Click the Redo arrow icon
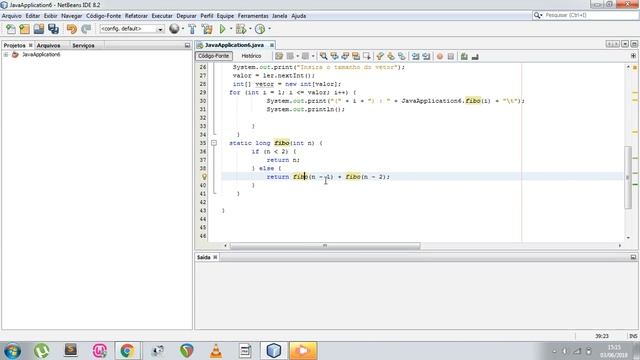 pos(86,29)
